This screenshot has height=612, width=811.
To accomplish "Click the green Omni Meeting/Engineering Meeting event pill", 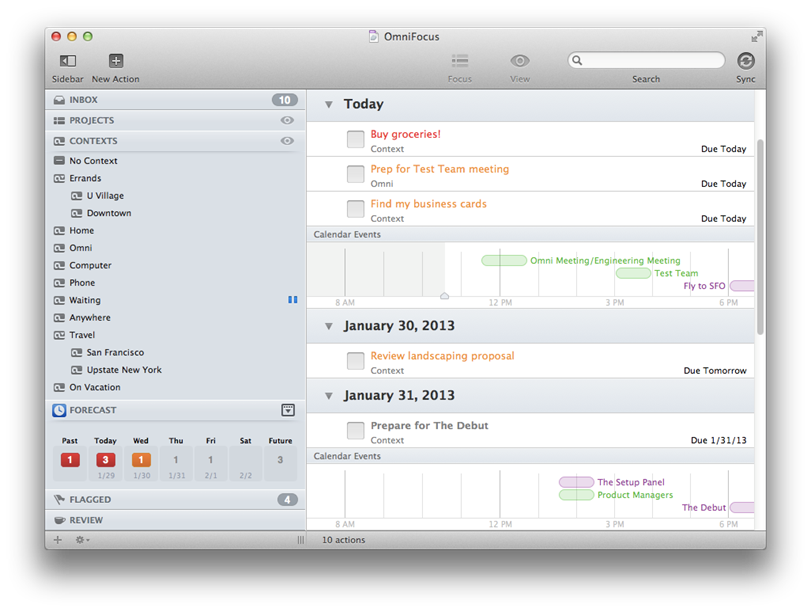I will click(504, 260).
